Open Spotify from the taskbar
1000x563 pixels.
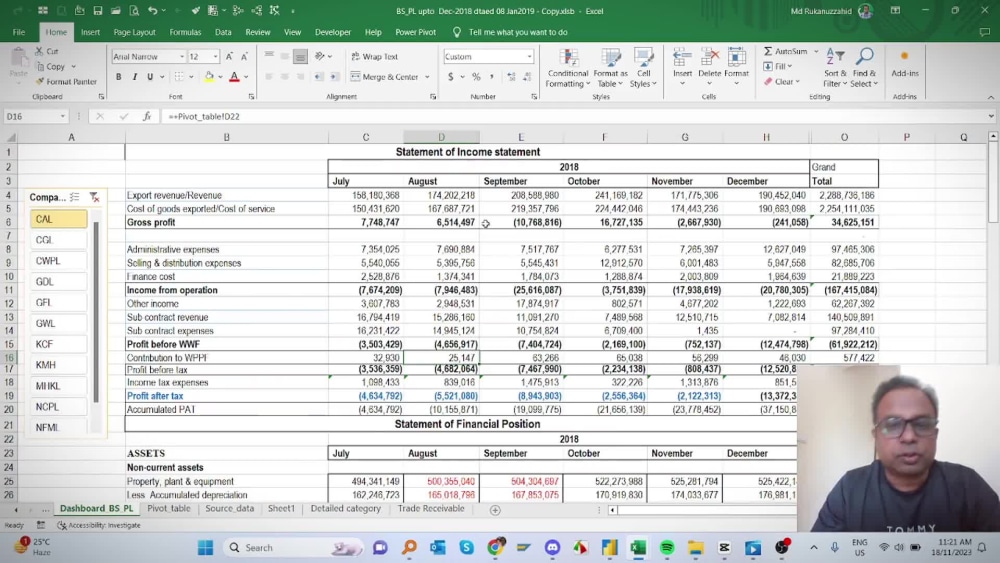pyautogui.click(x=667, y=548)
